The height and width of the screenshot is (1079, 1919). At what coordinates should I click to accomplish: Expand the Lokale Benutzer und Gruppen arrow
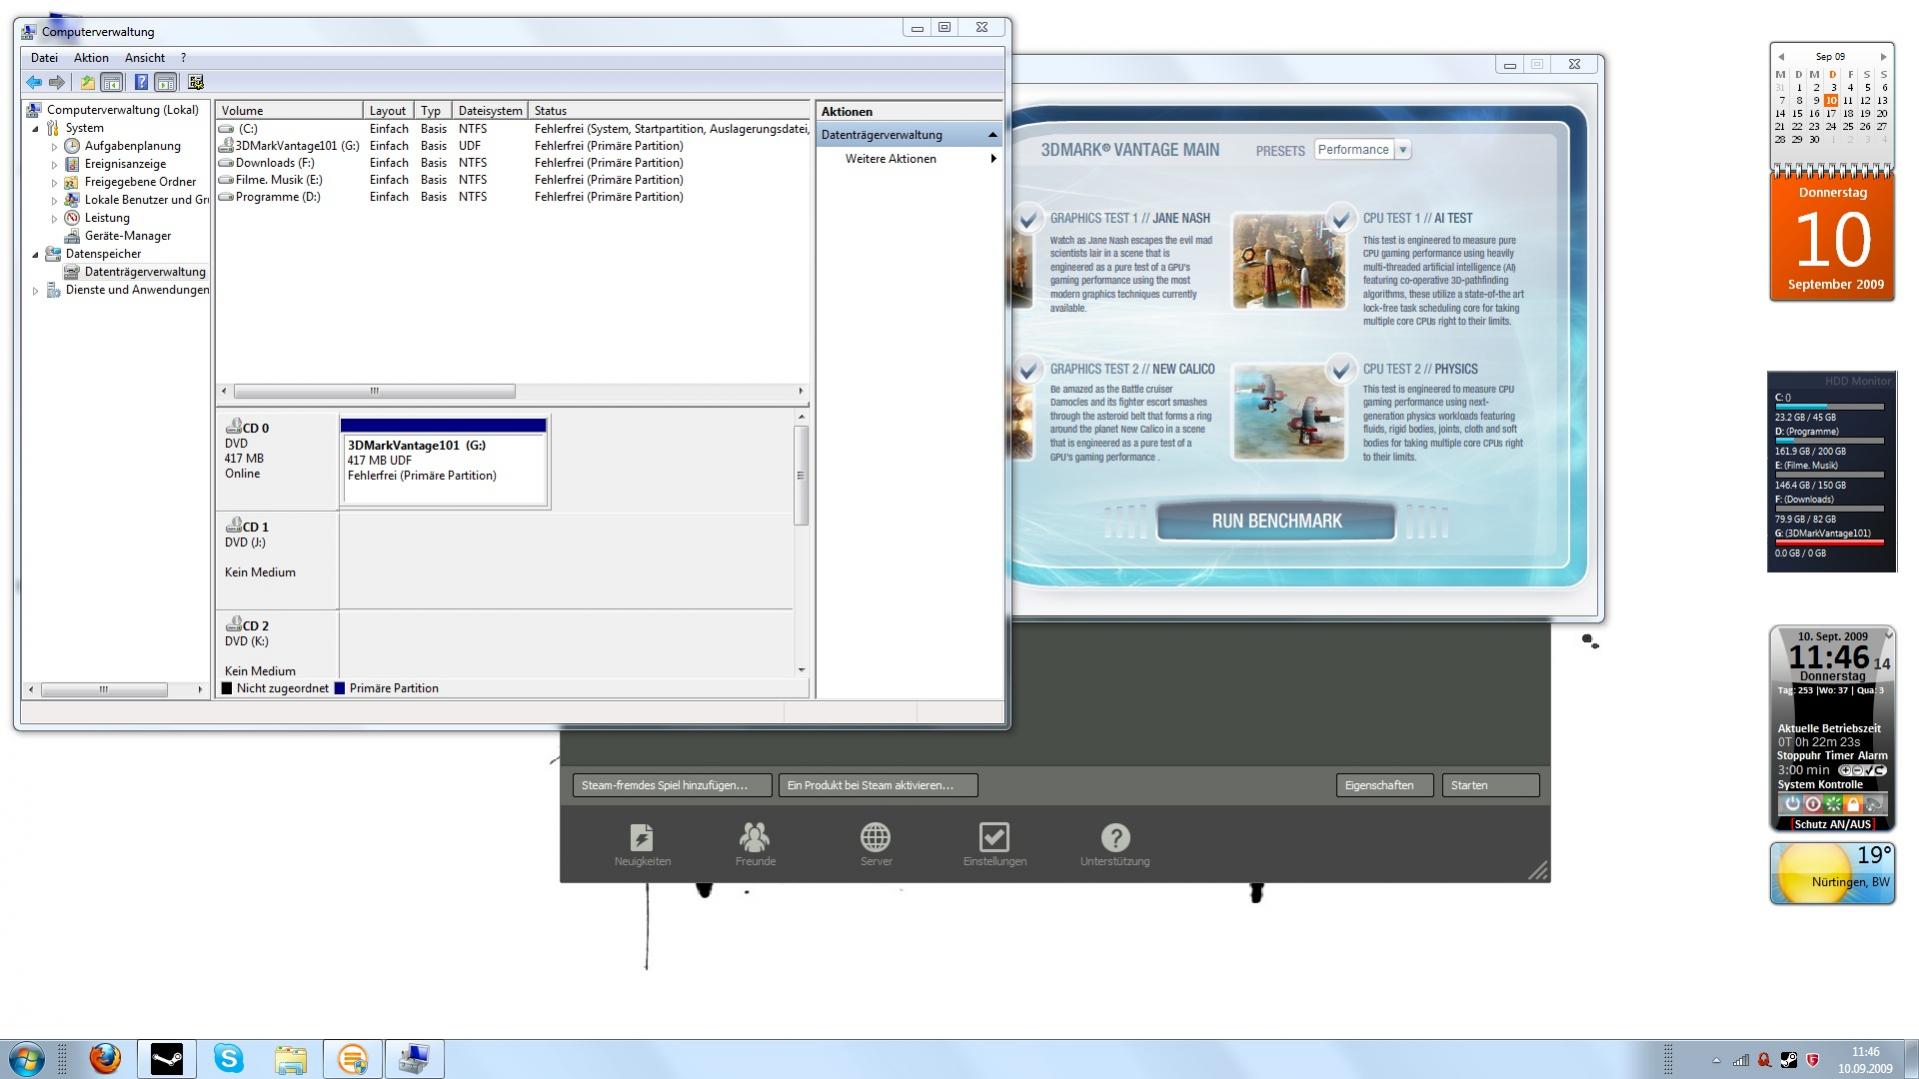point(54,200)
